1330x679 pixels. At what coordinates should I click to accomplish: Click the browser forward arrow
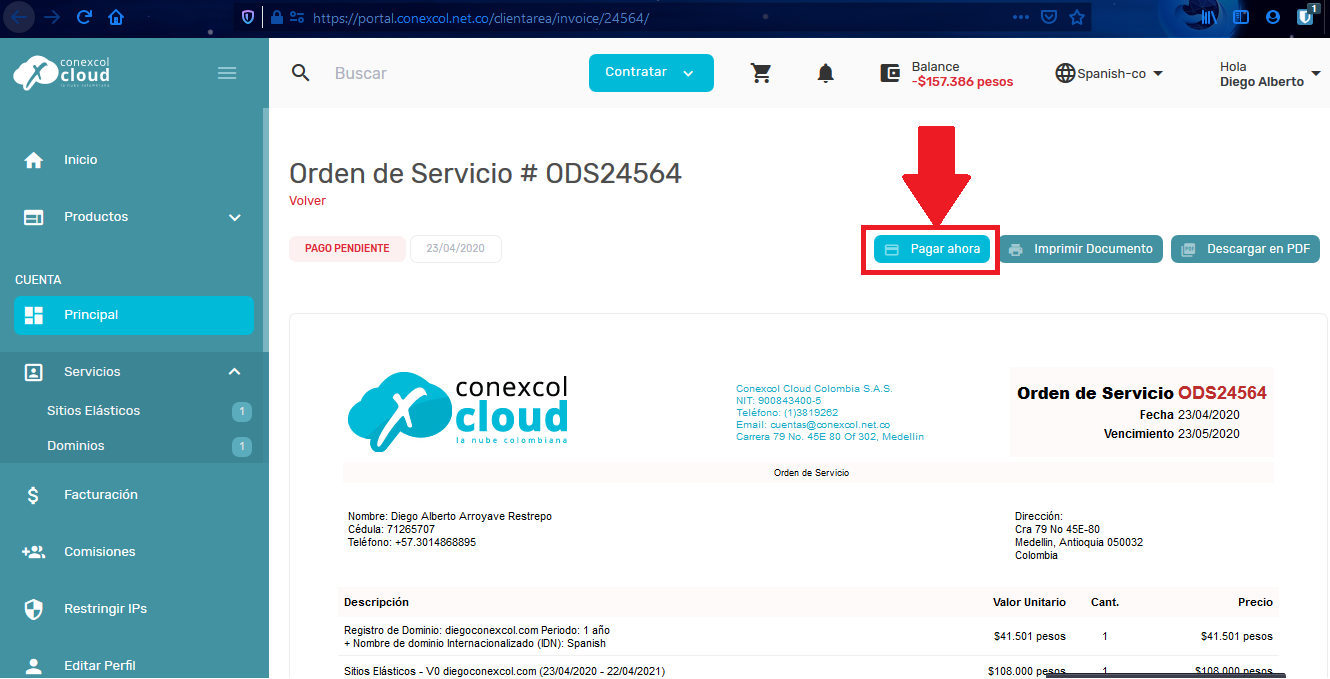51,17
